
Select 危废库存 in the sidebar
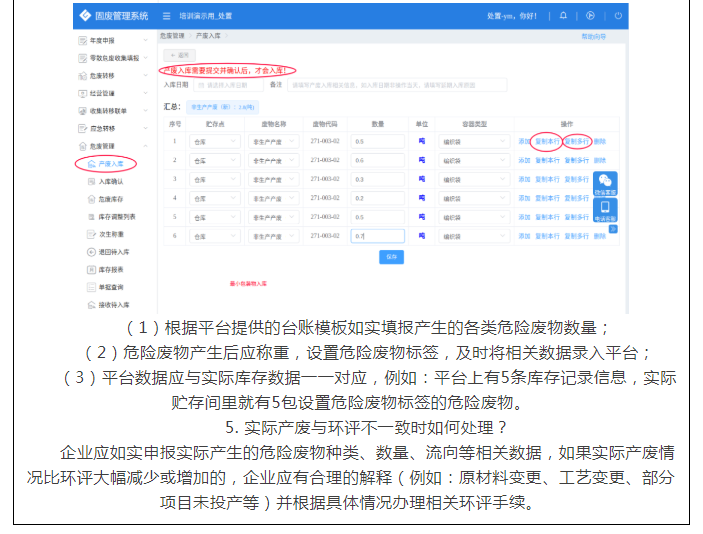(x=109, y=199)
